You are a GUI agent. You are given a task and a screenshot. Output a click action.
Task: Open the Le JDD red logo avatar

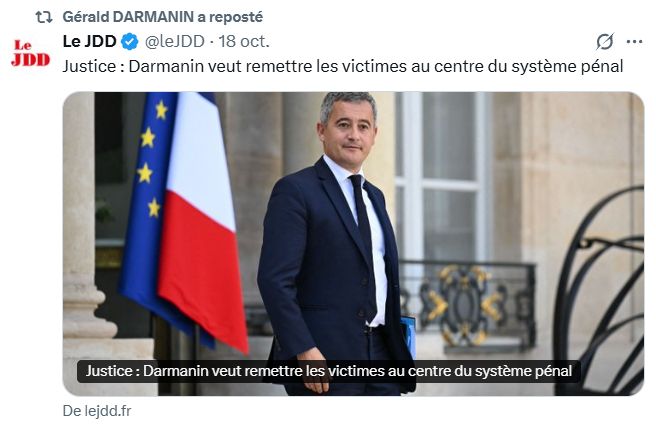click(30, 53)
